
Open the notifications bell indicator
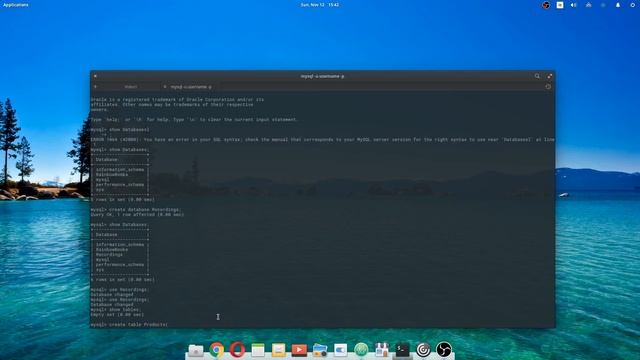618,5
